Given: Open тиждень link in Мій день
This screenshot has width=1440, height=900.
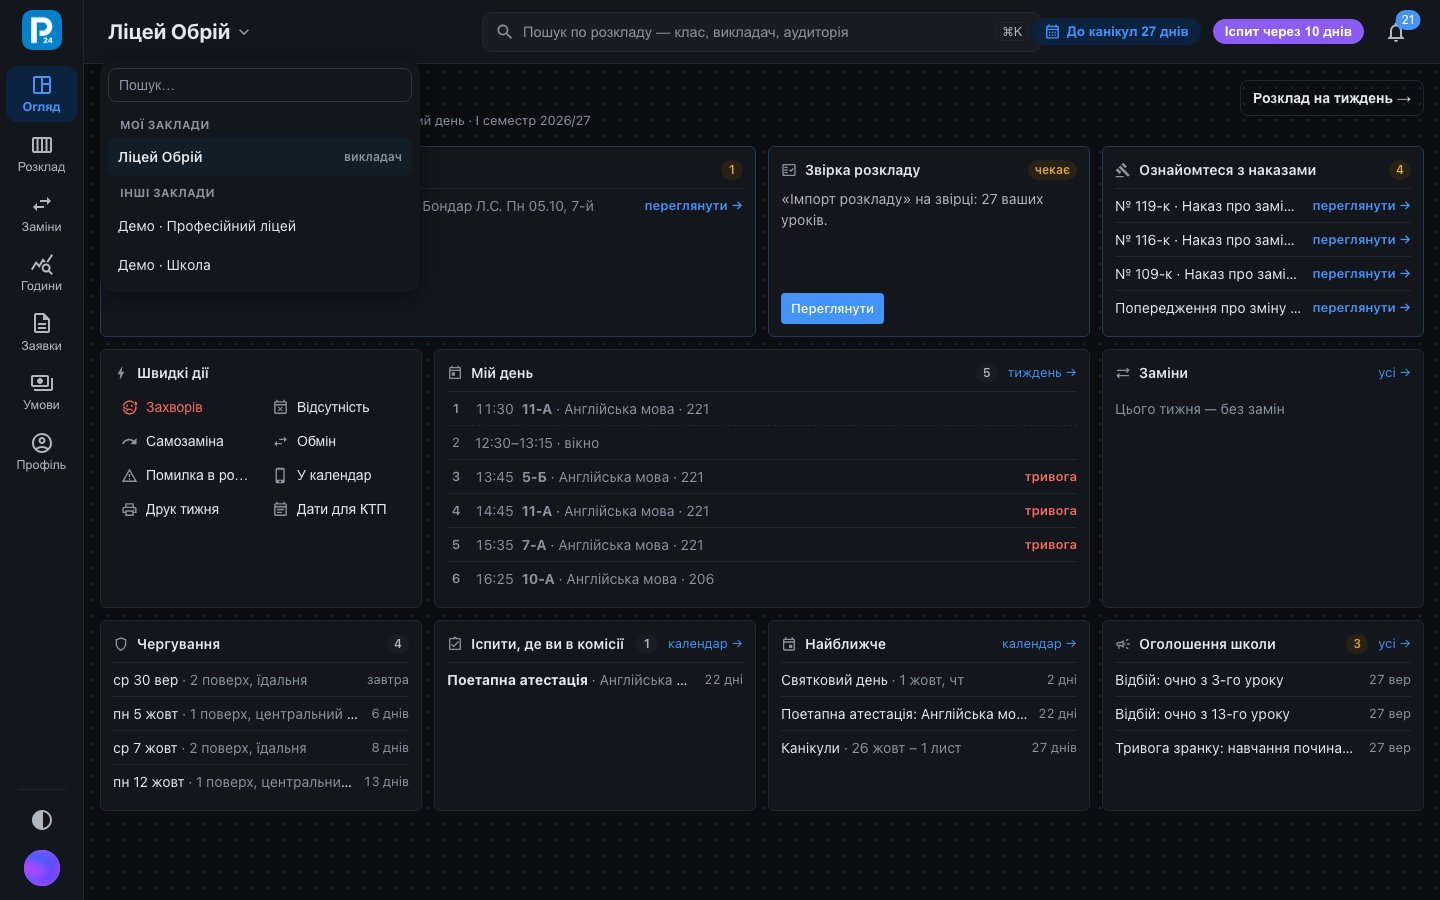Looking at the screenshot, I should click(x=1042, y=373).
